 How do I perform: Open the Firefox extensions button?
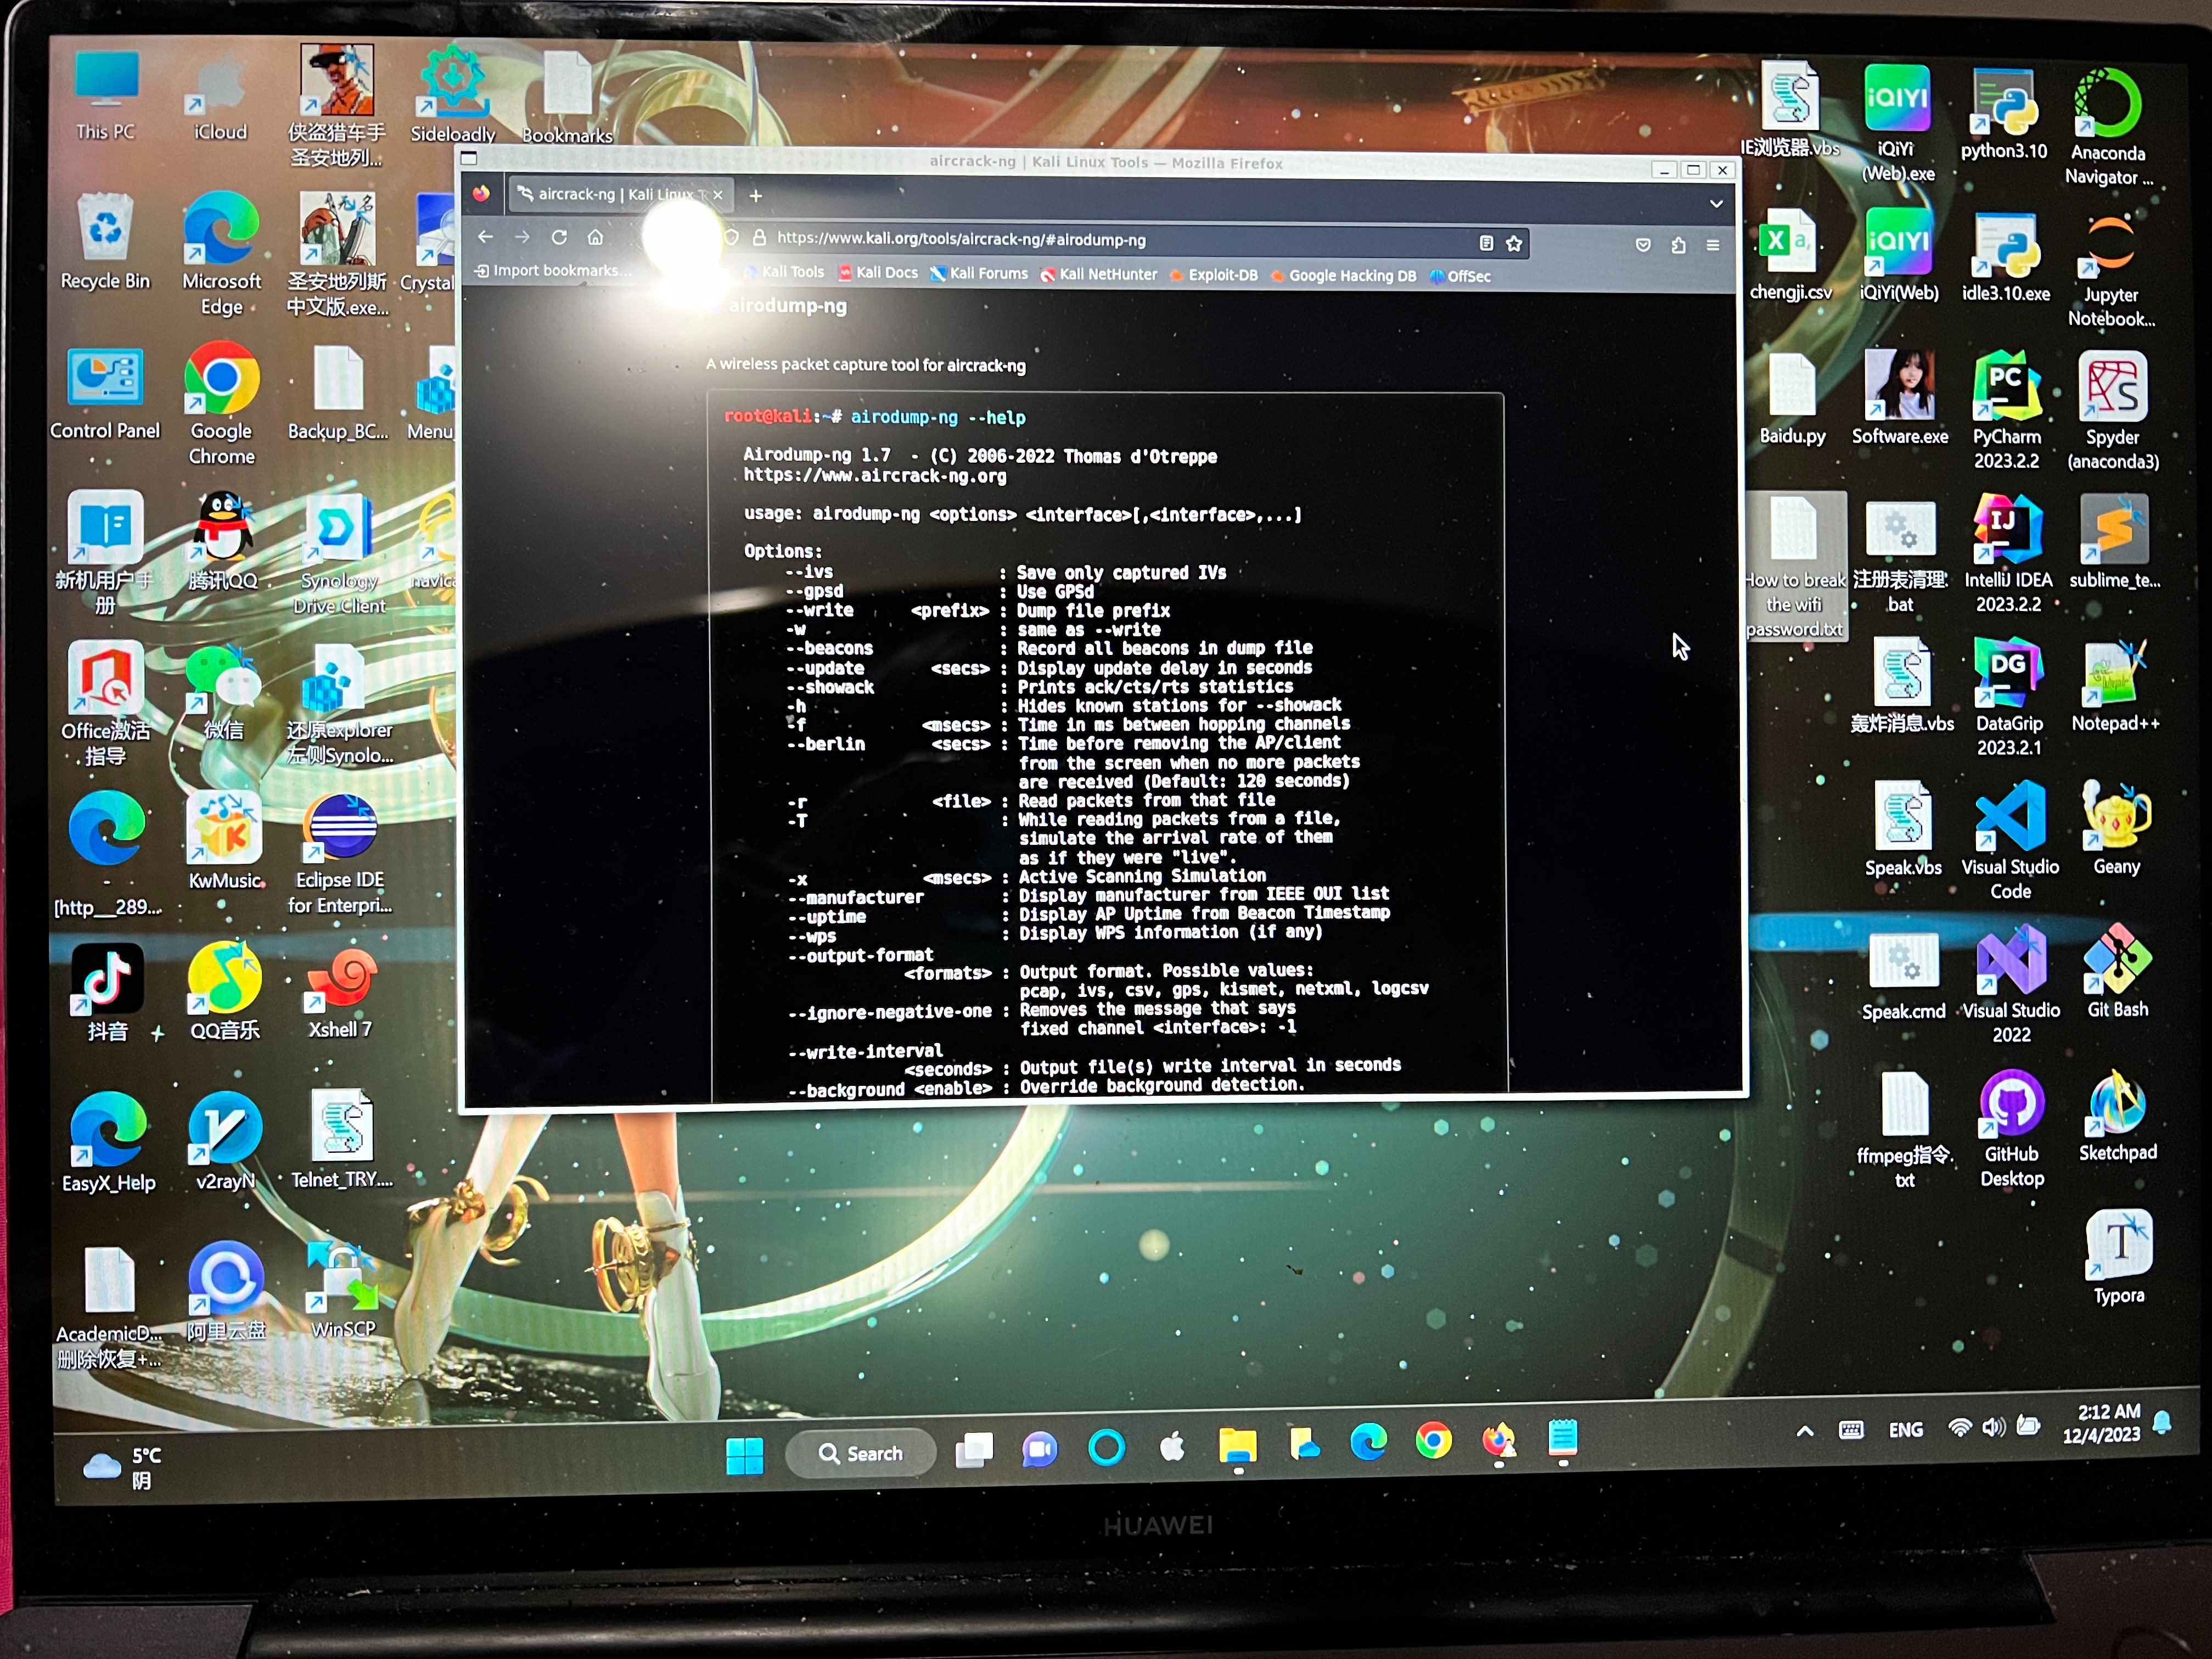[1678, 245]
